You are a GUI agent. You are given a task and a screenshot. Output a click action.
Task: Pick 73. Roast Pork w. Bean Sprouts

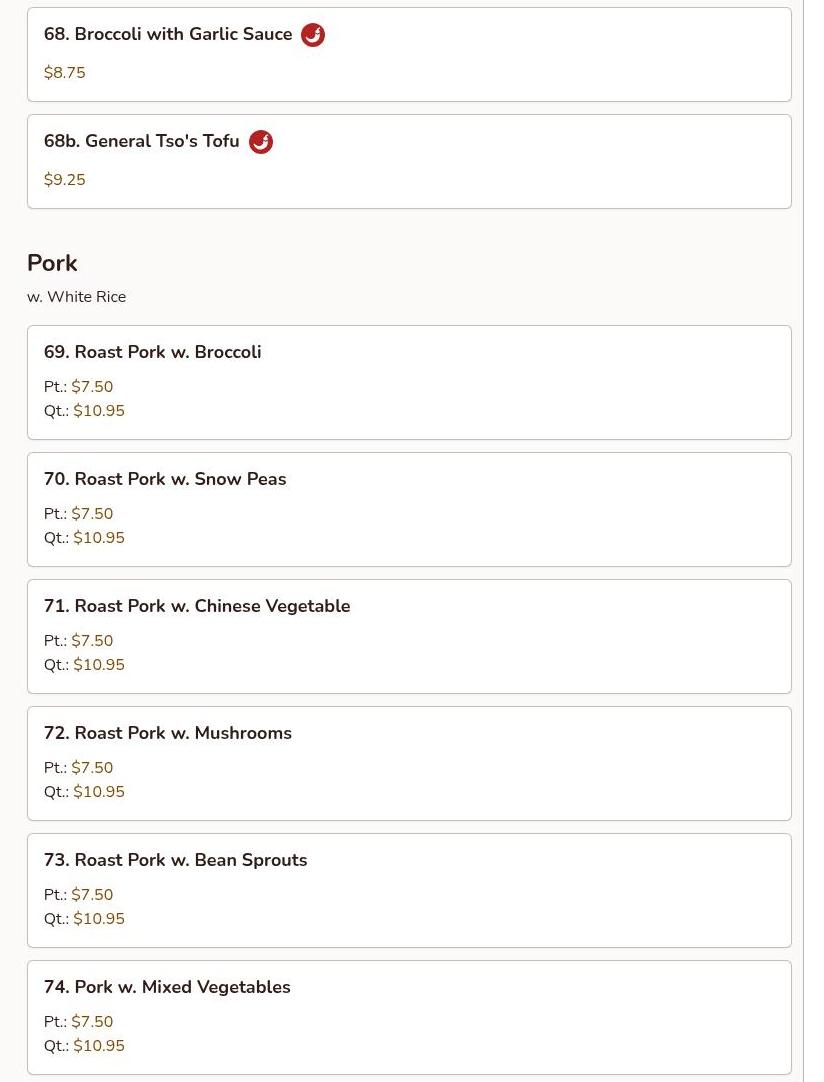point(176,860)
